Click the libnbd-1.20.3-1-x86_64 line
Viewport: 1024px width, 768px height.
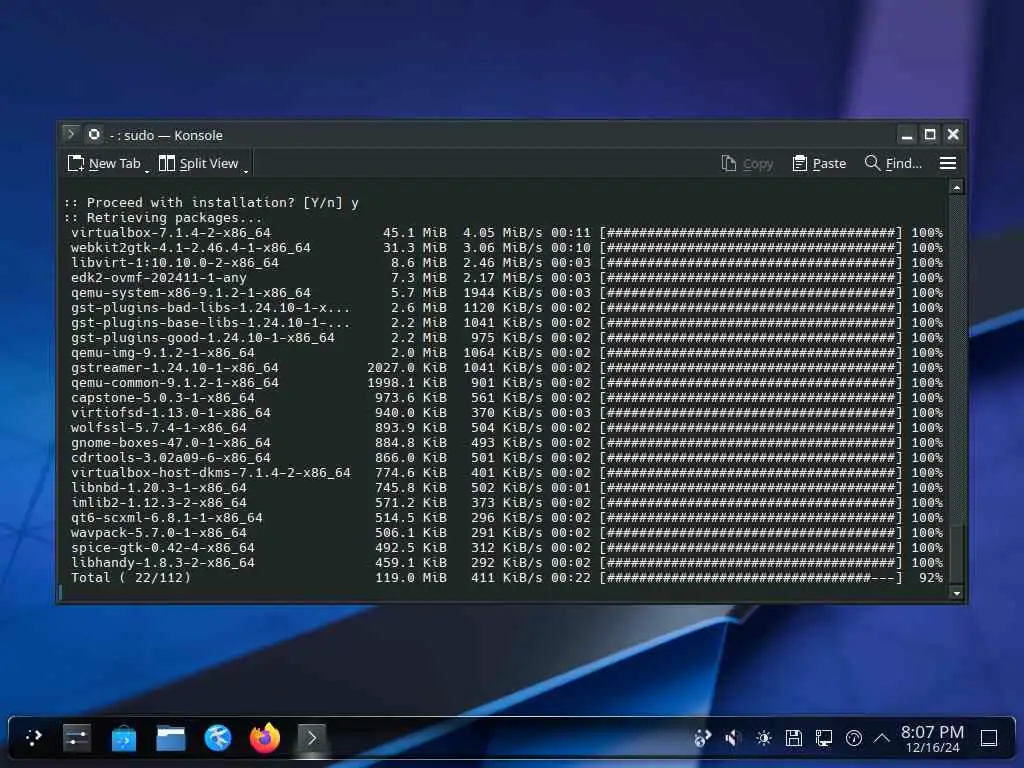tap(506, 488)
